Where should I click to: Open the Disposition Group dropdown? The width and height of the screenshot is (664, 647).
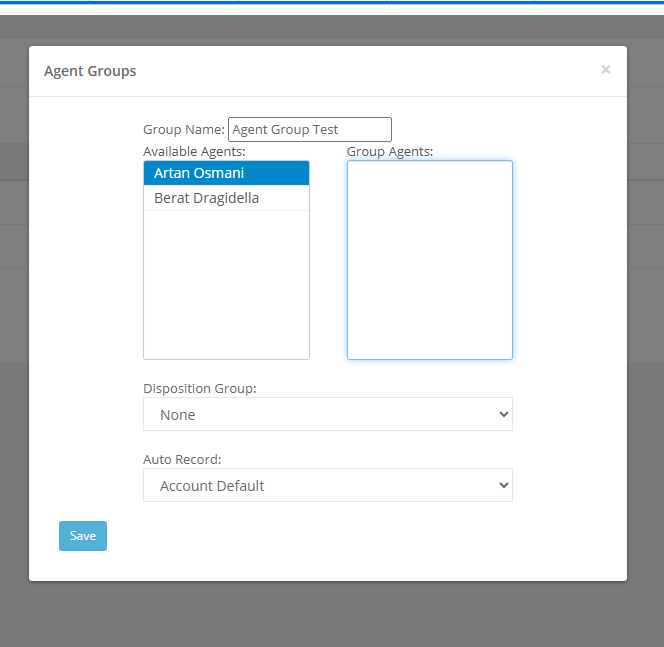pos(328,414)
